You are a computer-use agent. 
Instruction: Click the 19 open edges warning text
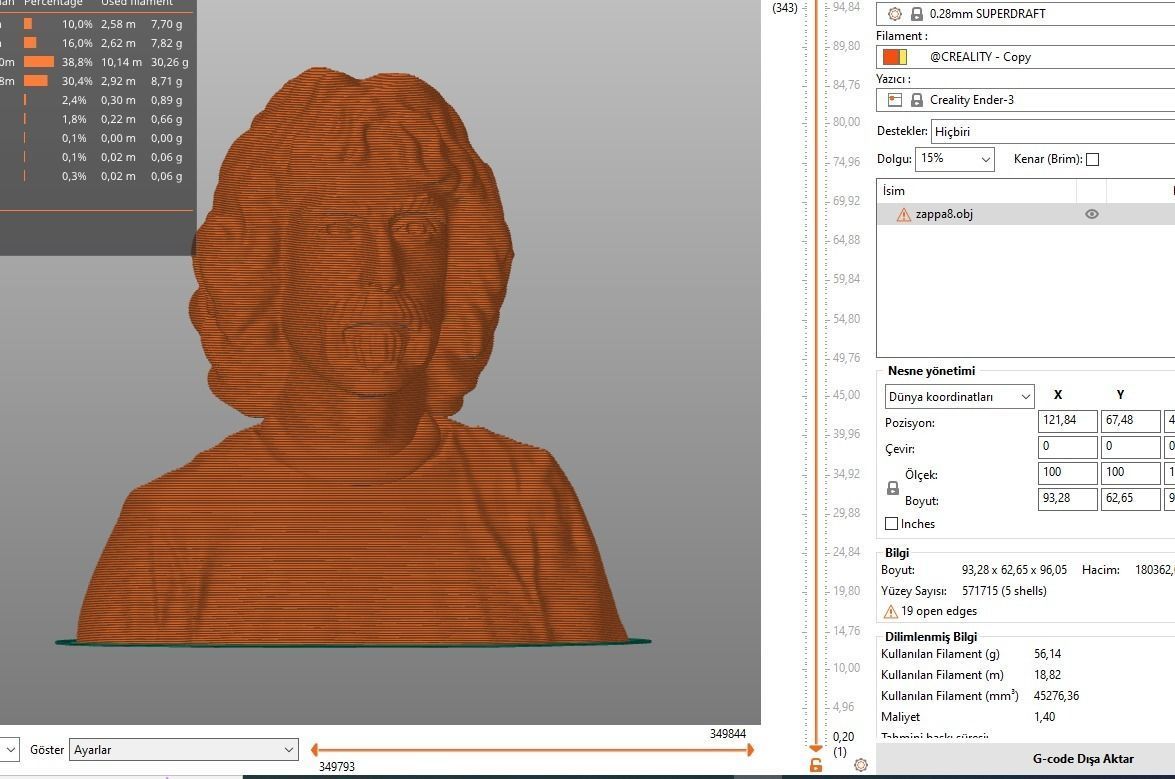pos(939,611)
